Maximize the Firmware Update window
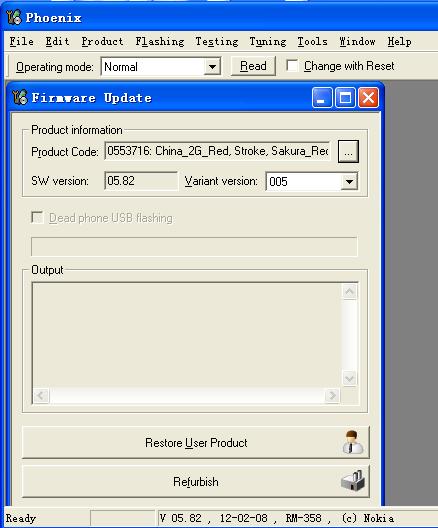 (345, 98)
